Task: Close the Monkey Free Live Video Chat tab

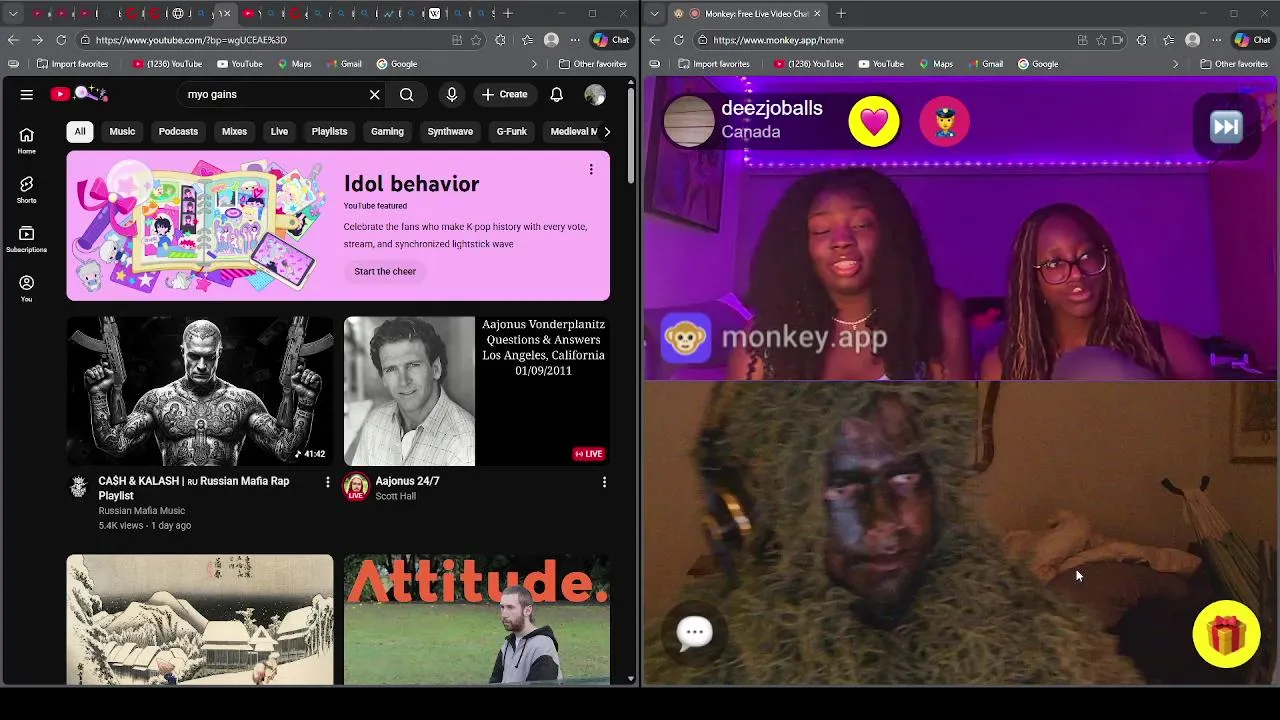Action: (818, 14)
